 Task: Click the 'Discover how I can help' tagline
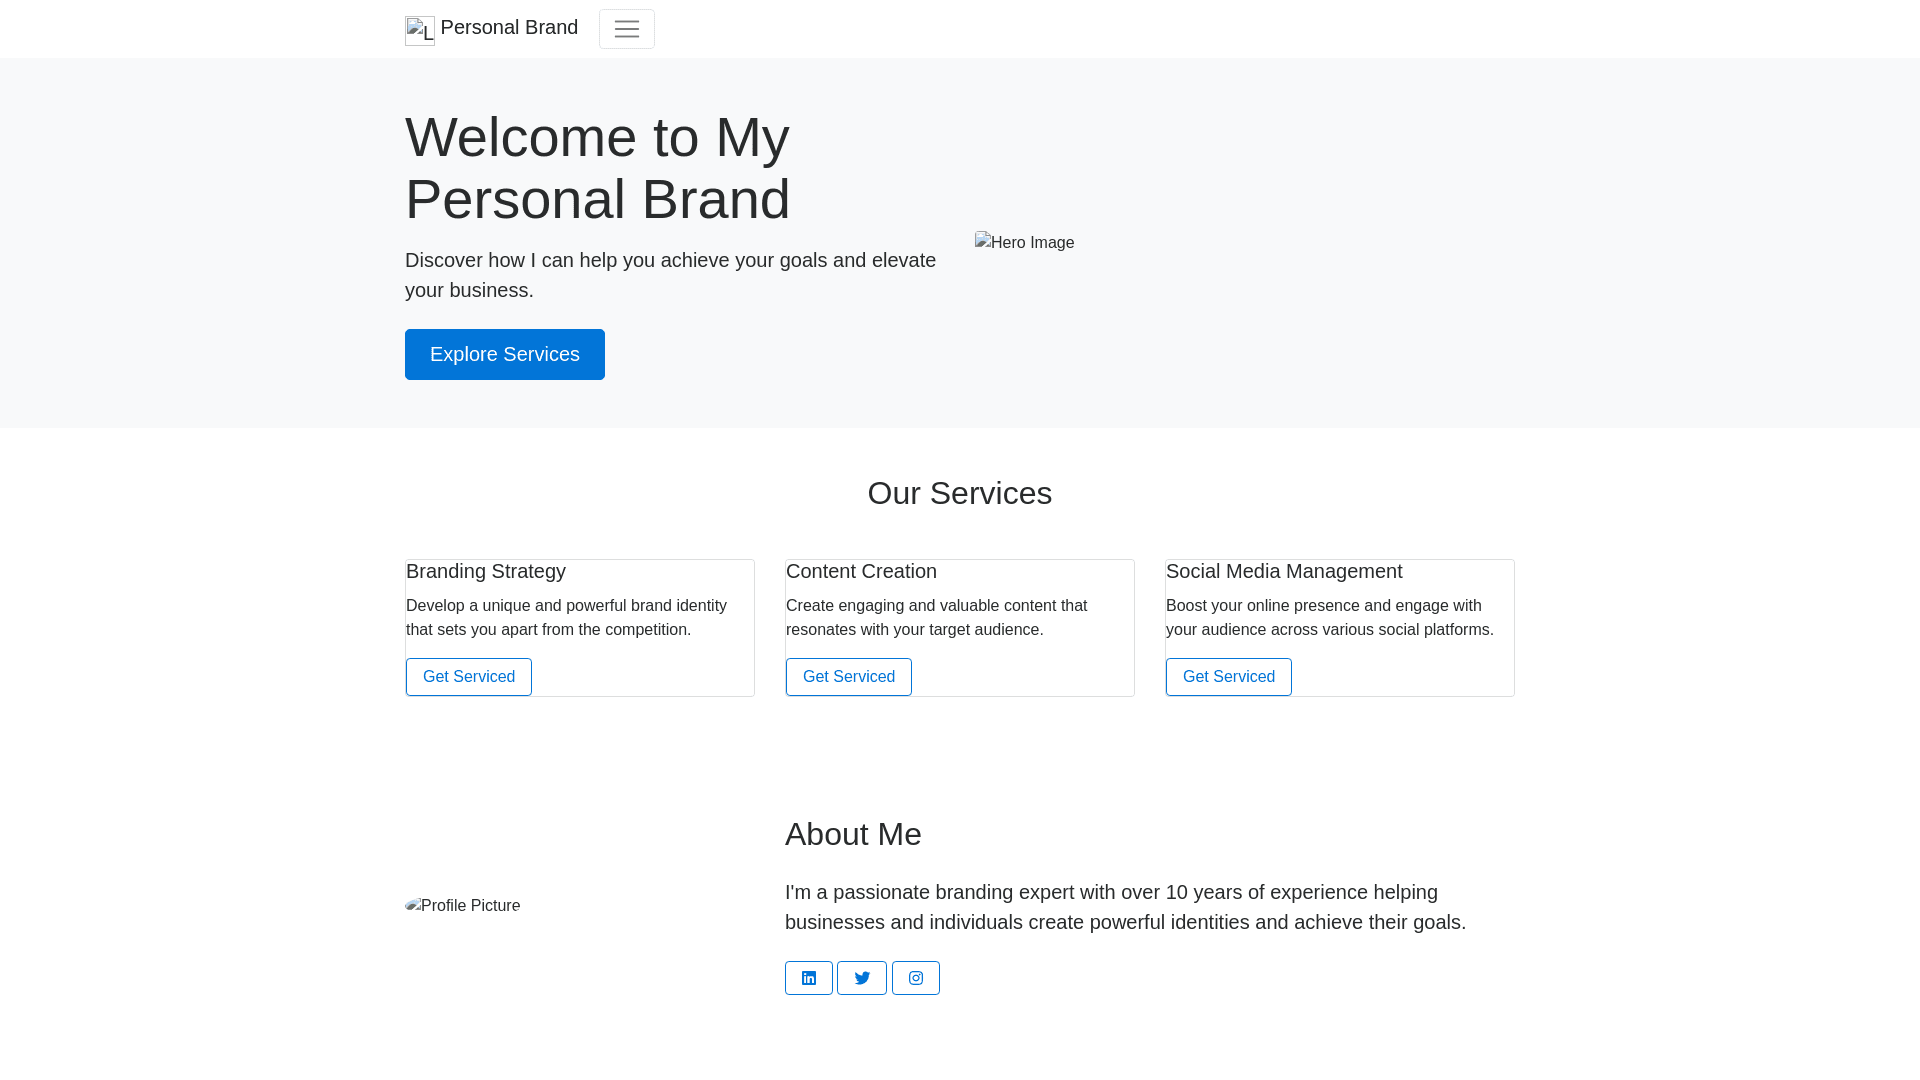click(670, 275)
